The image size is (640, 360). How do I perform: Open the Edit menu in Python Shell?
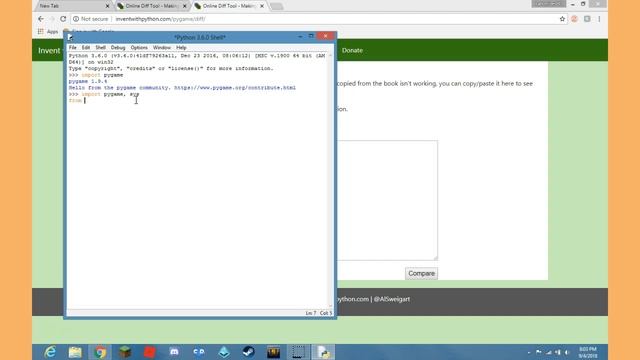click(85, 48)
